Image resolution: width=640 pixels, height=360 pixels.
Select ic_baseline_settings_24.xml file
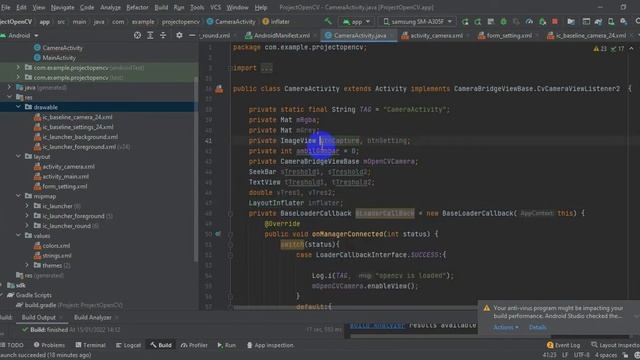point(77,127)
